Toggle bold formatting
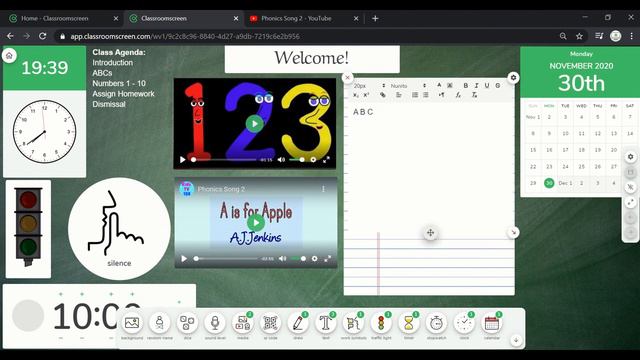Image resolution: width=640 pixels, height=360 pixels. (466, 86)
